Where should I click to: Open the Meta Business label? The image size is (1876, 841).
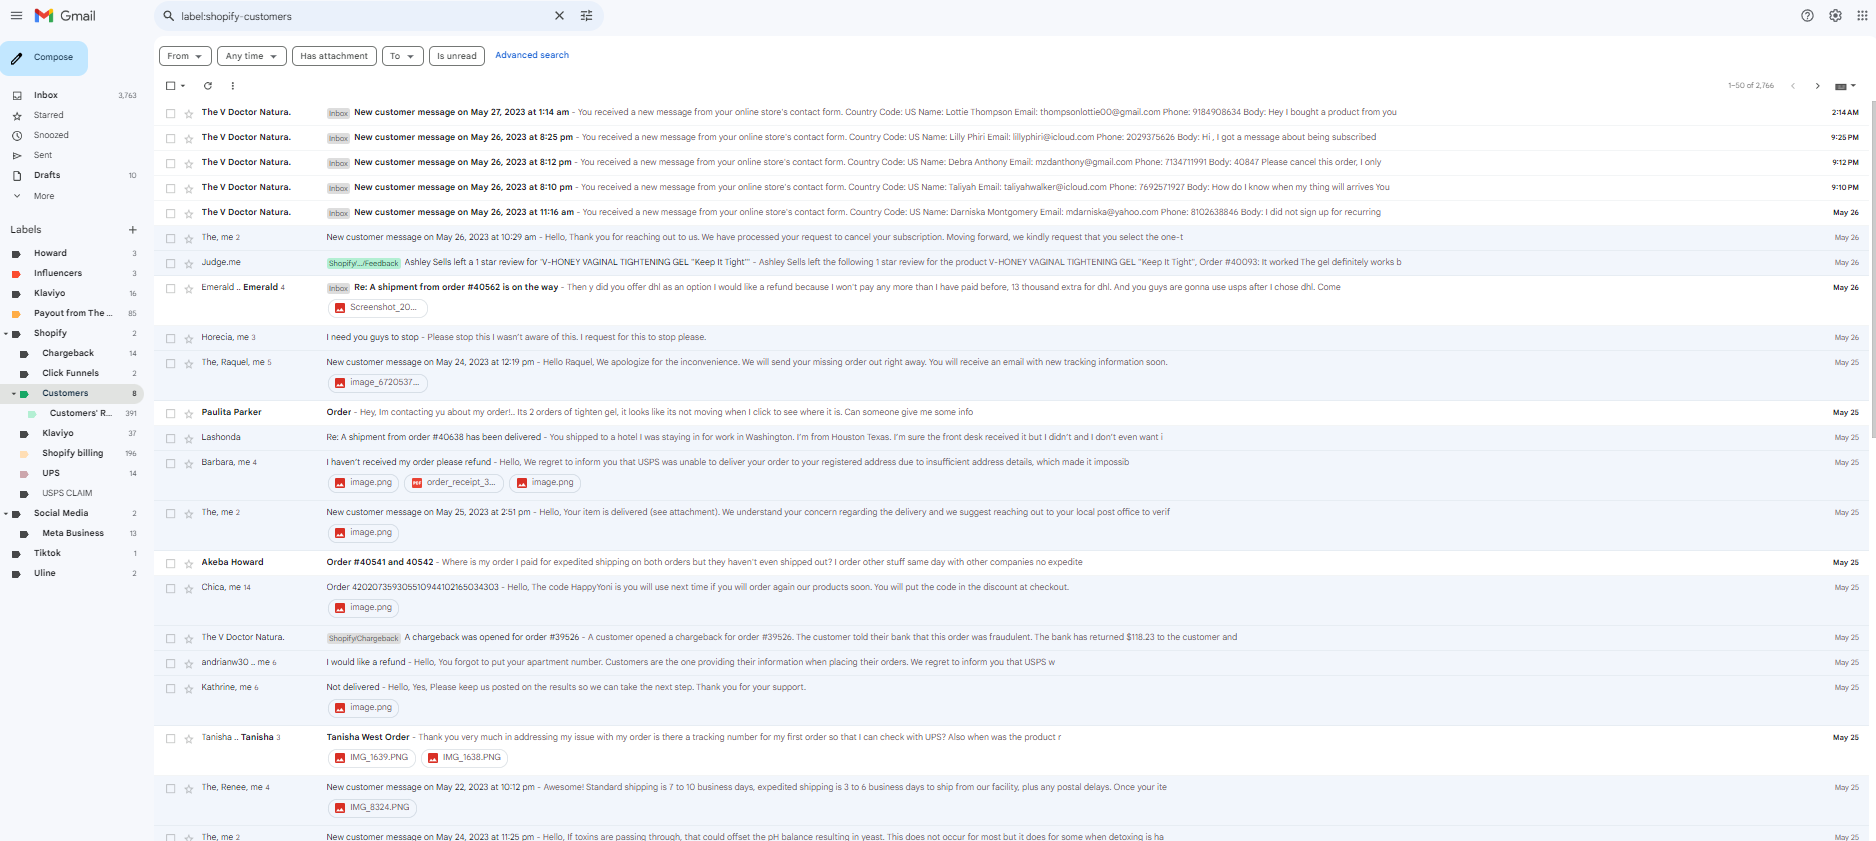[73, 533]
